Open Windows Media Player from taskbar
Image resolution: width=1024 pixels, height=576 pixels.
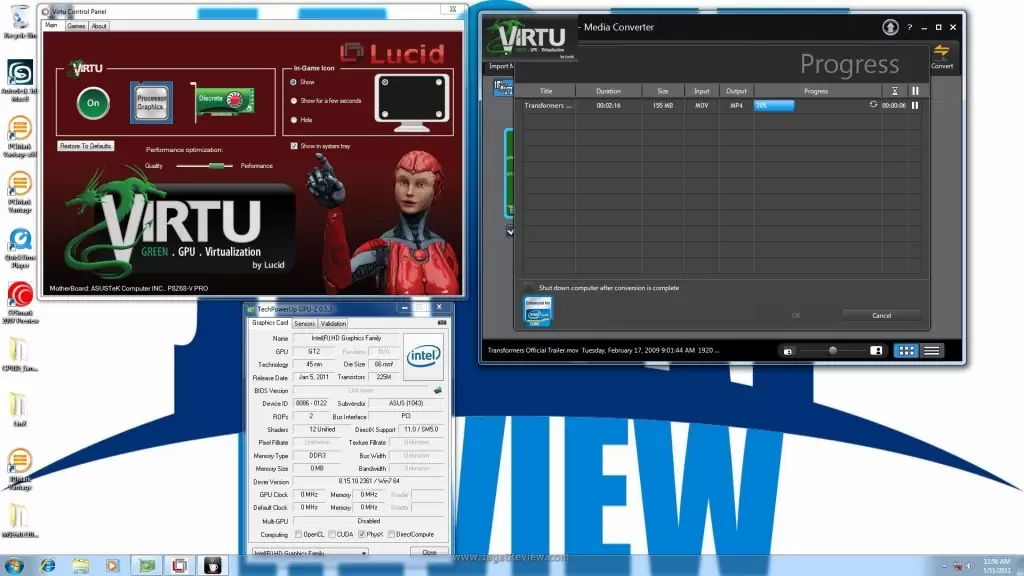point(112,566)
